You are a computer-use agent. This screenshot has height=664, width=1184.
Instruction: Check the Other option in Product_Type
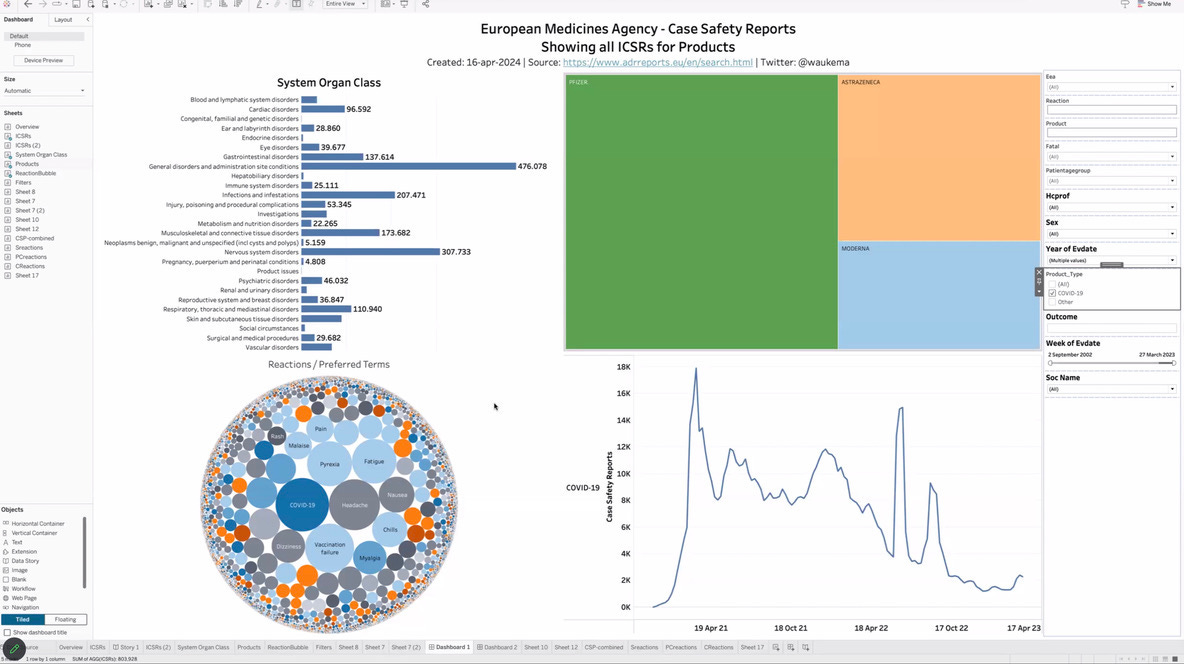1052,302
